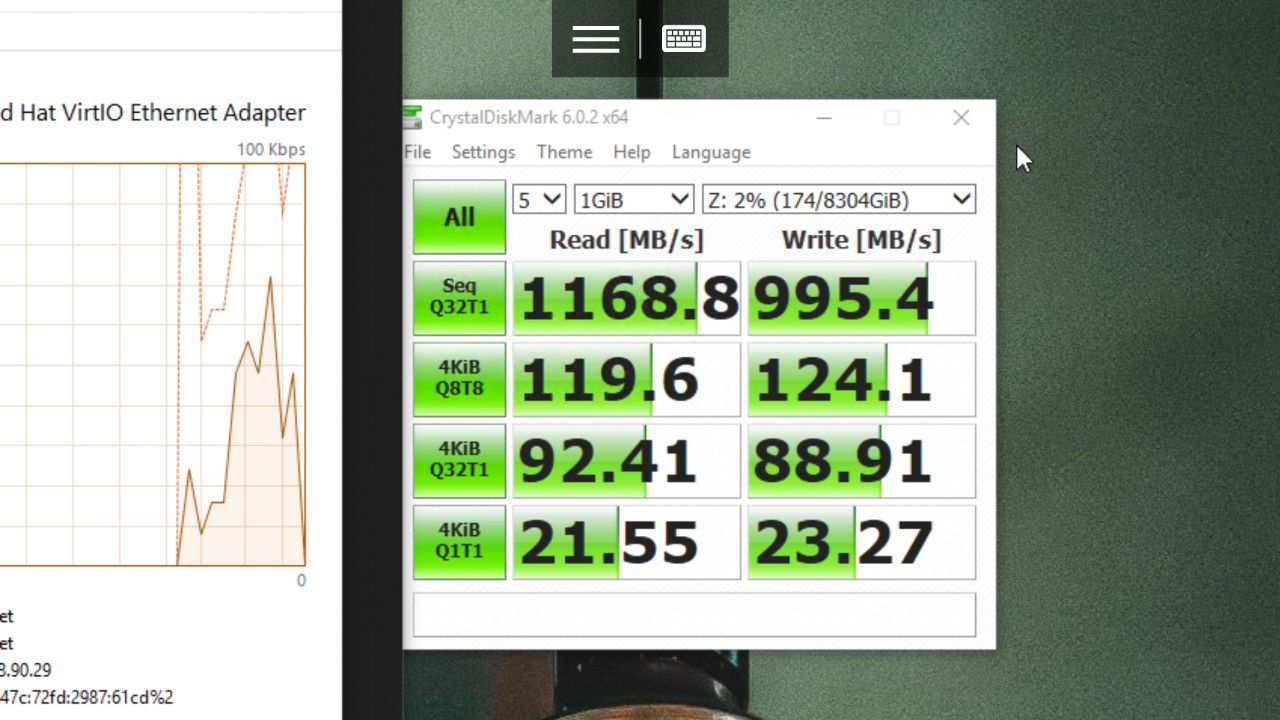Start the 4KiB Q32T1 benchmark test
This screenshot has width=1280, height=720.
tap(459, 461)
